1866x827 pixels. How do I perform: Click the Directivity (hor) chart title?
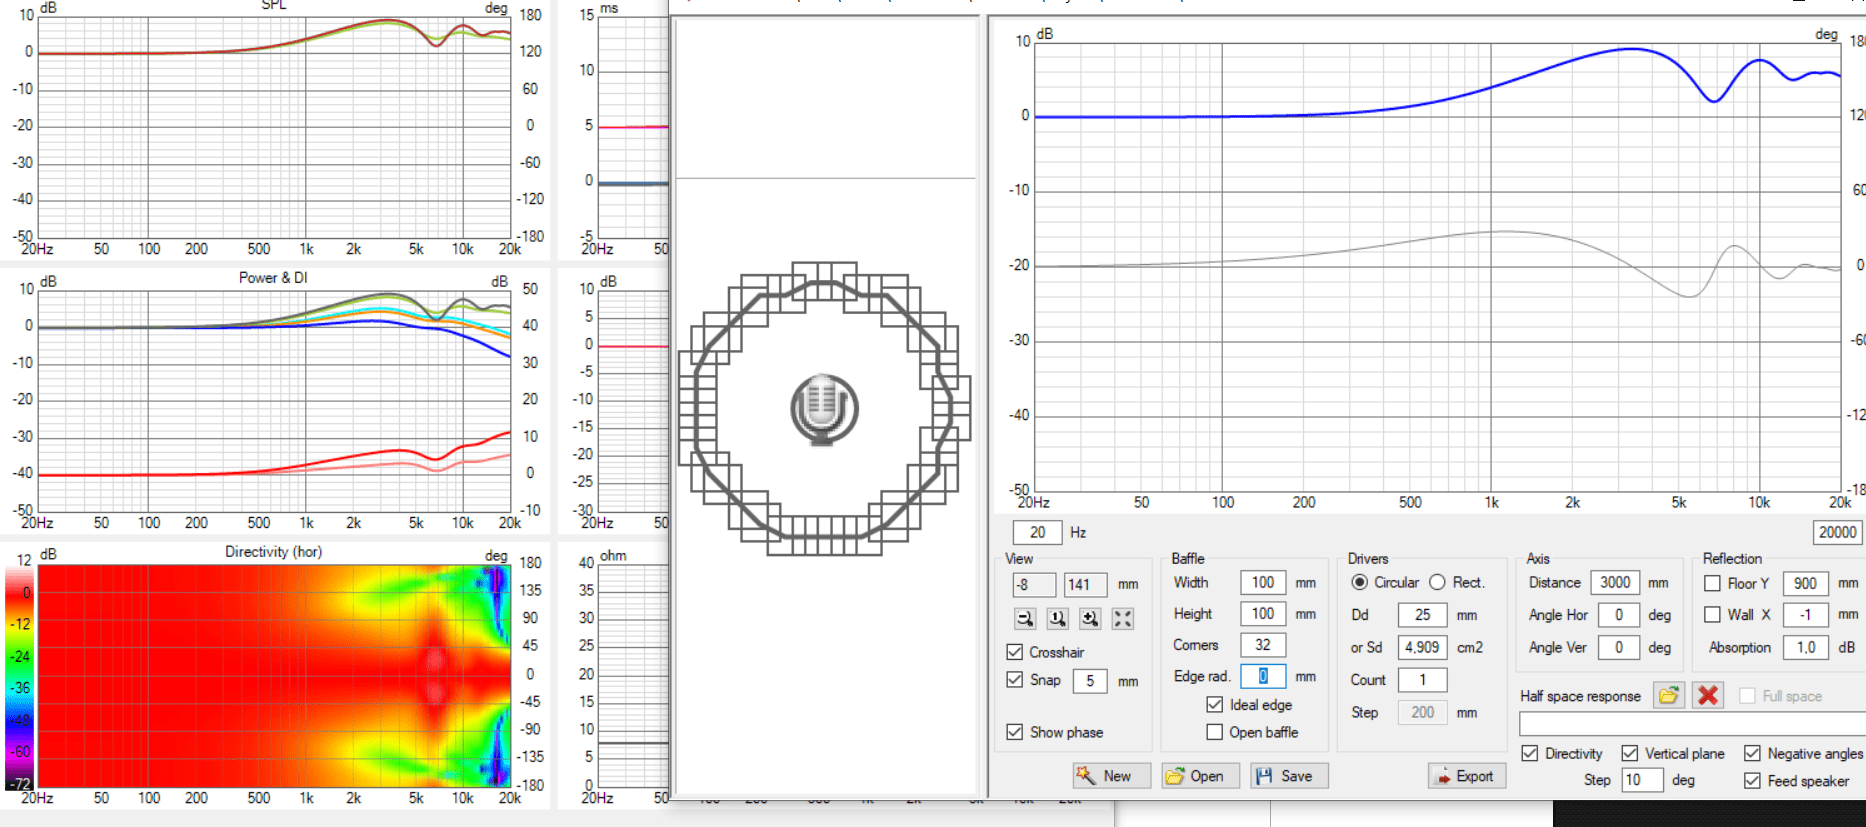pos(273,552)
